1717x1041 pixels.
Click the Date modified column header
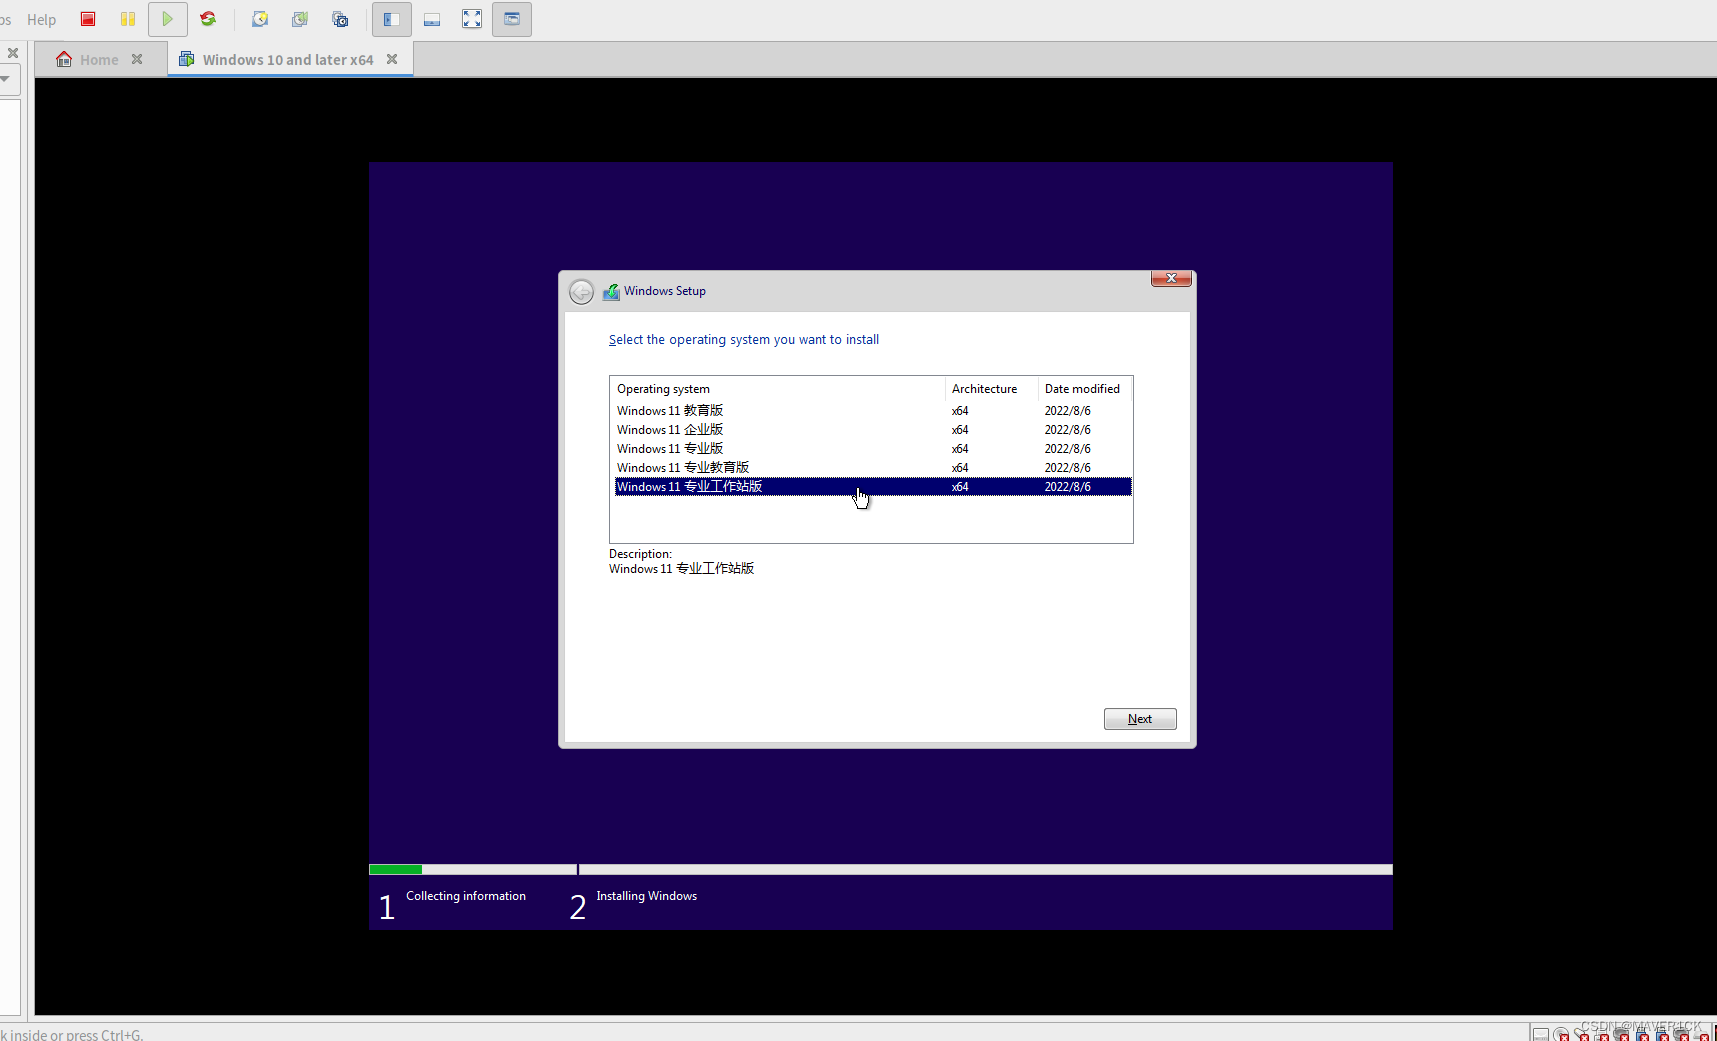pyautogui.click(x=1085, y=389)
